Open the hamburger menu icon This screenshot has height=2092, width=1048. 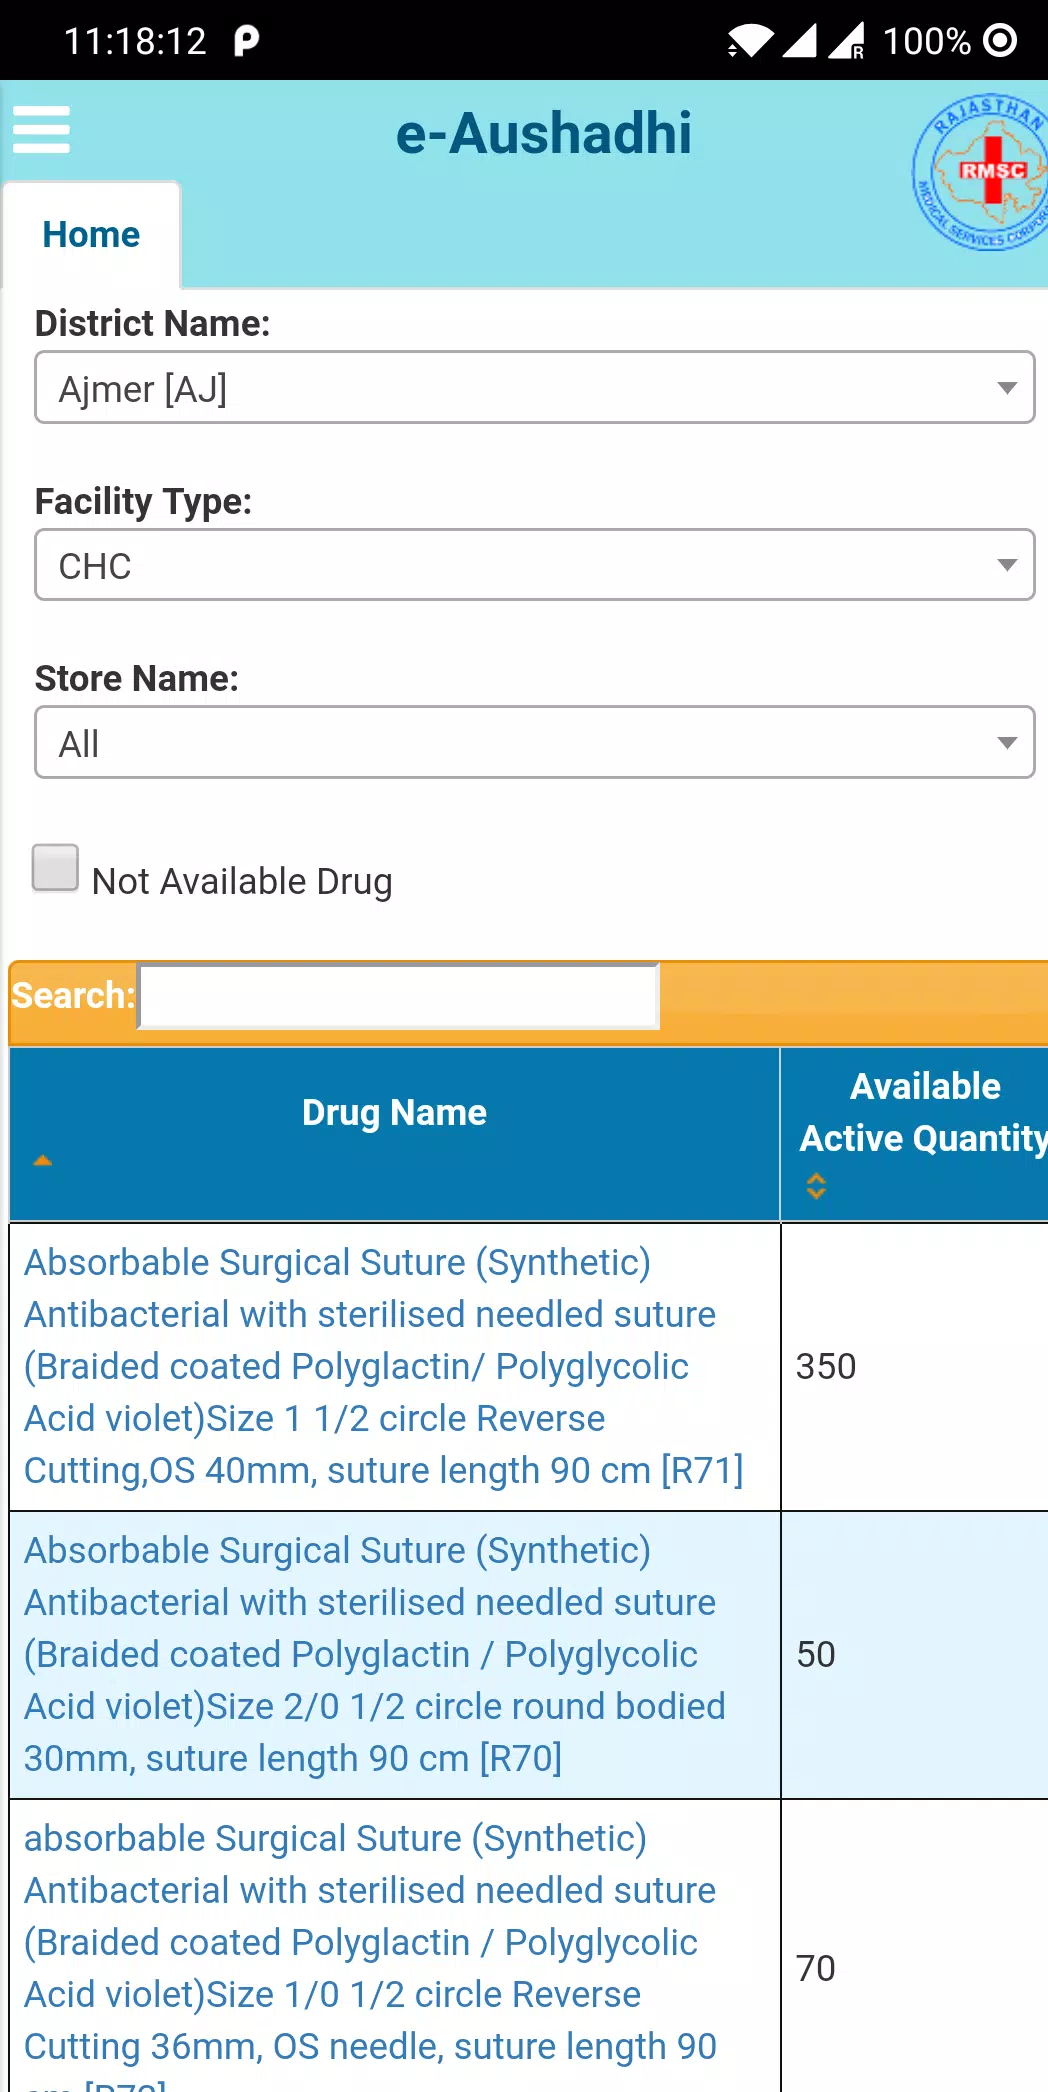click(41, 130)
